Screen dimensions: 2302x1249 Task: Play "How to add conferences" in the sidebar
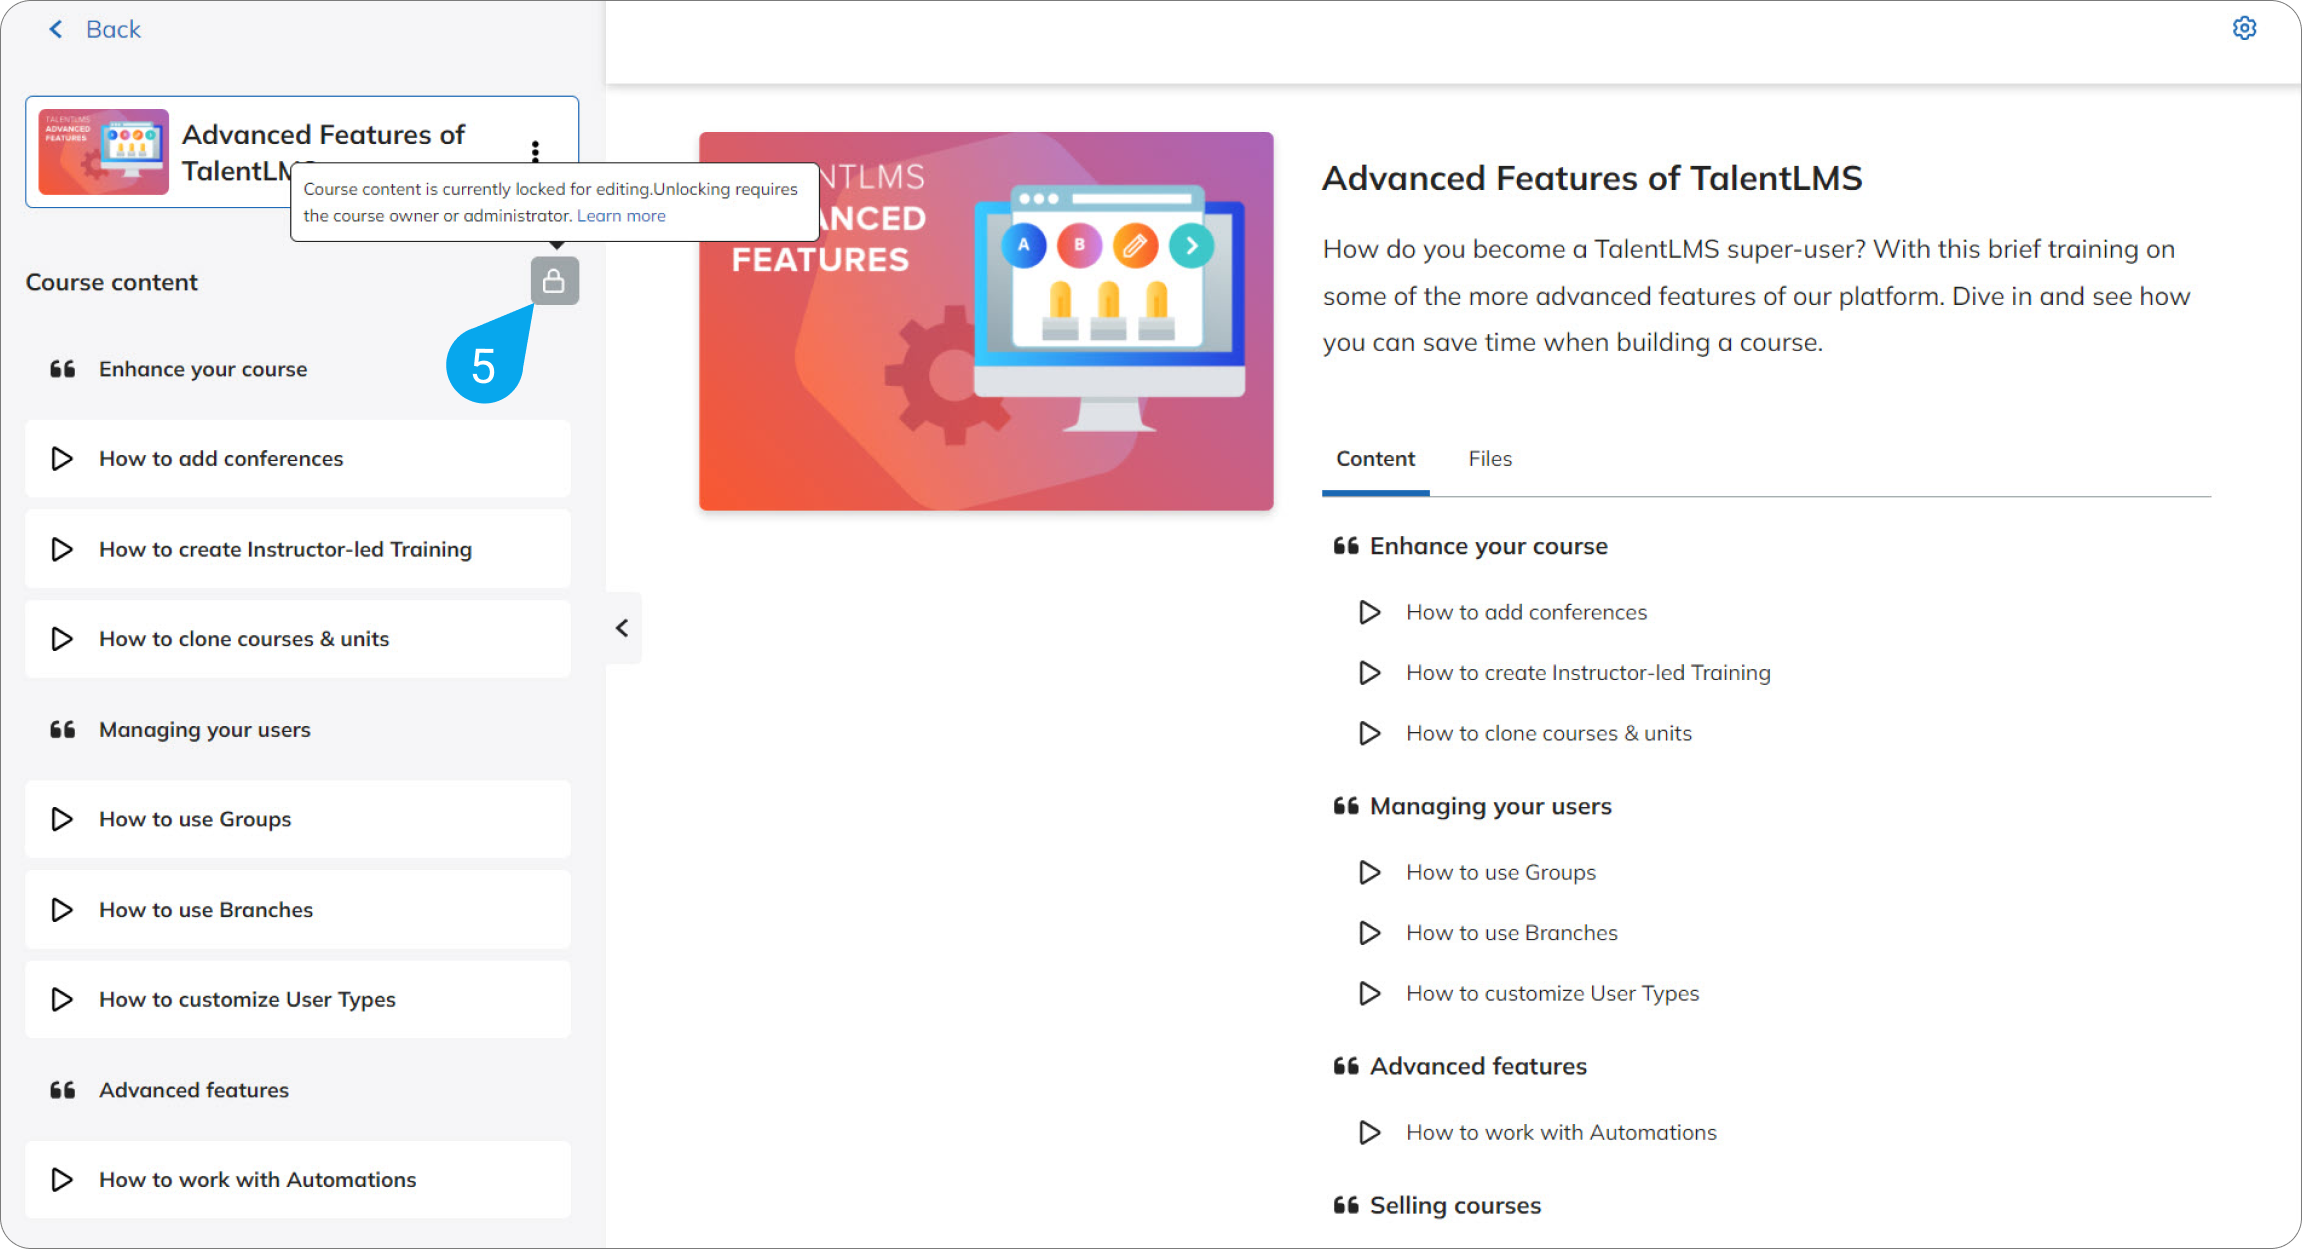pyautogui.click(x=62, y=458)
